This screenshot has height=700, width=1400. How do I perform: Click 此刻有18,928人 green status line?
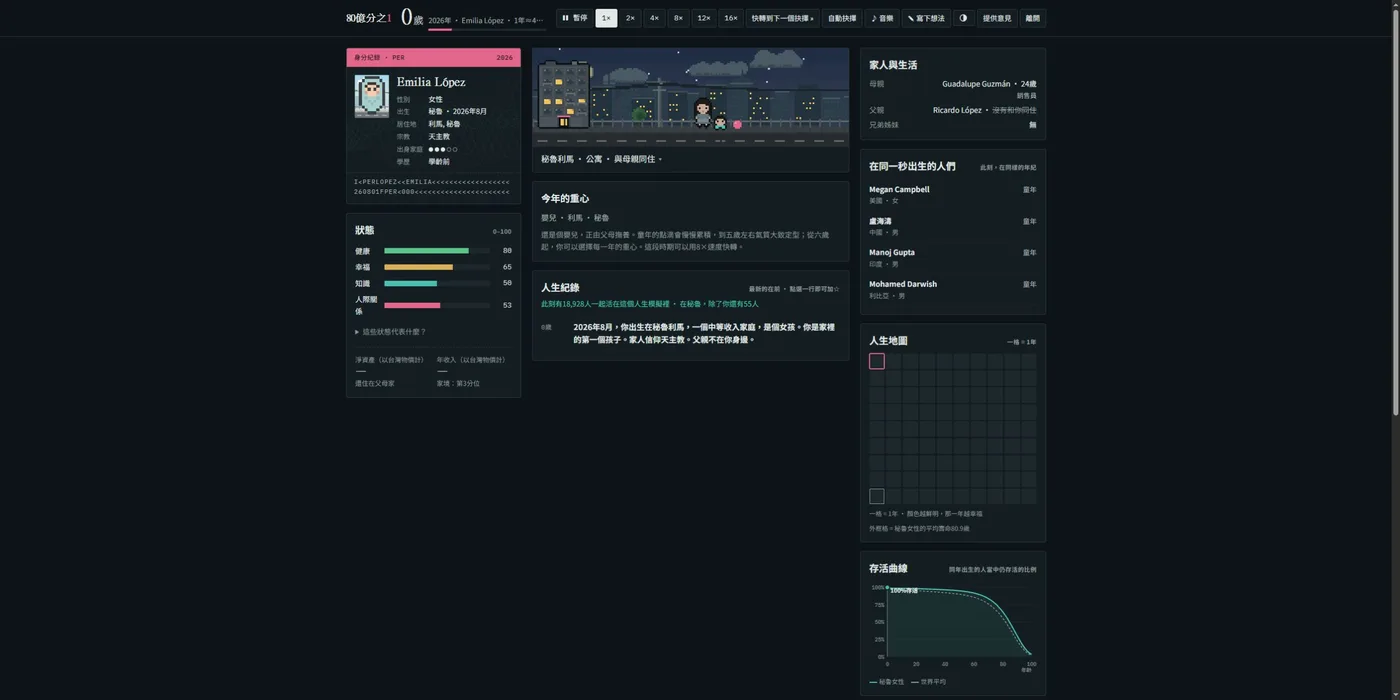pos(650,304)
